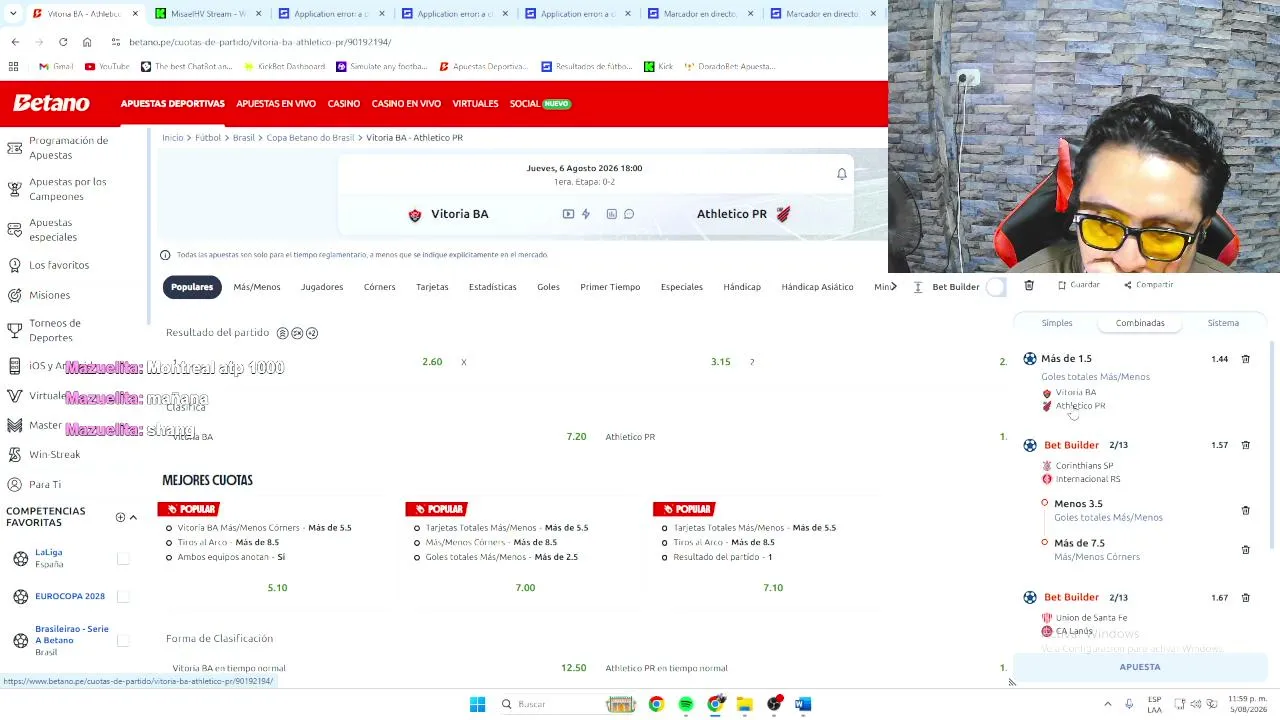This screenshot has width=1280, height=720.
Task: Open the Tarjetas market tab
Action: pyautogui.click(x=432, y=287)
